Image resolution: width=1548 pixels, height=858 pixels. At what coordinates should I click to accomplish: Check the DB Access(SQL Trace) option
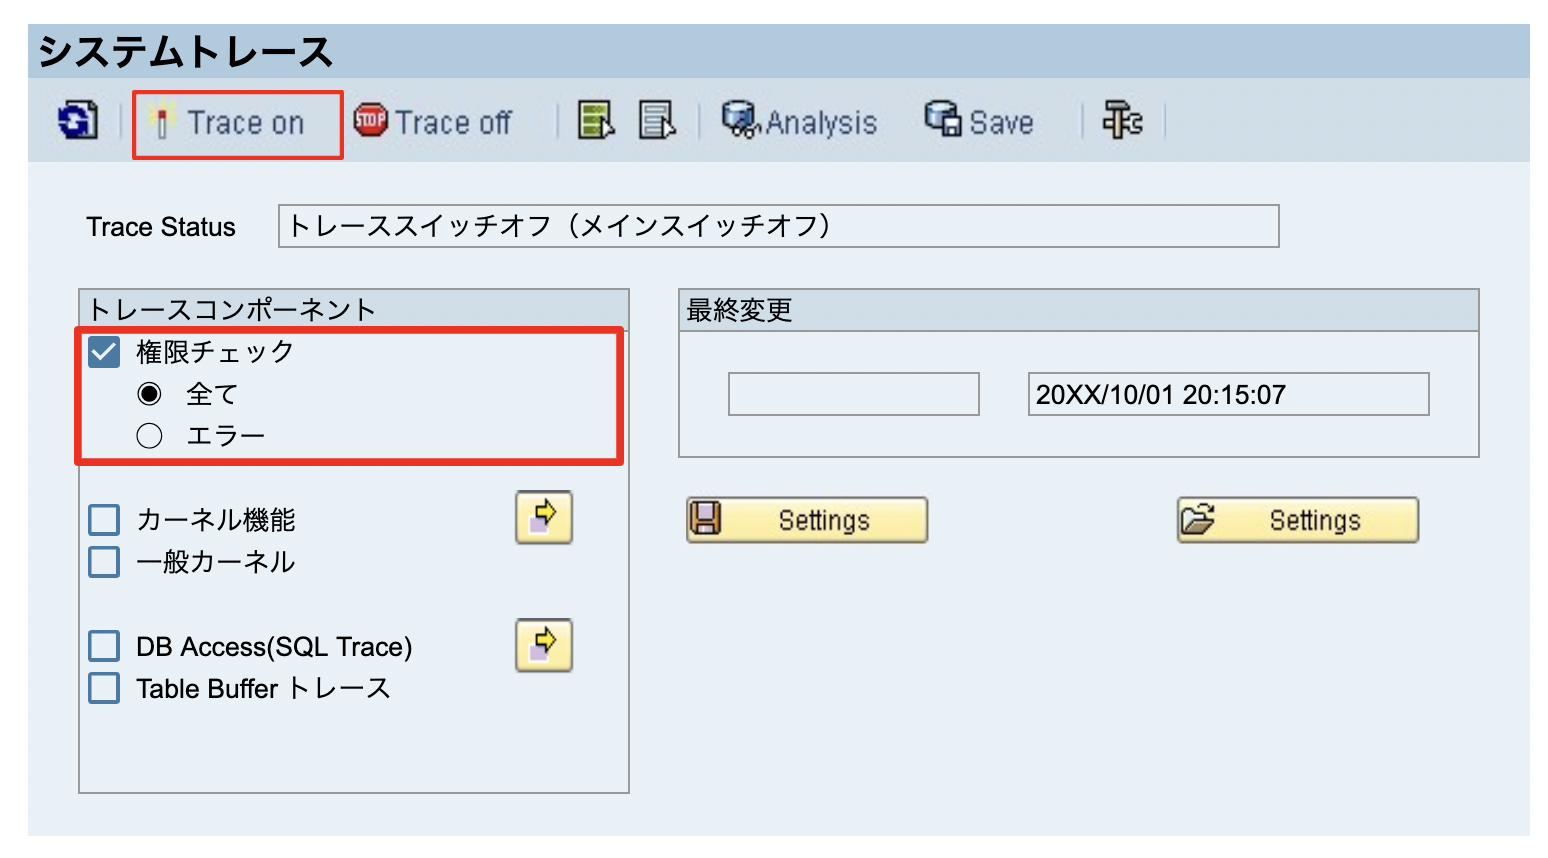tap(103, 646)
